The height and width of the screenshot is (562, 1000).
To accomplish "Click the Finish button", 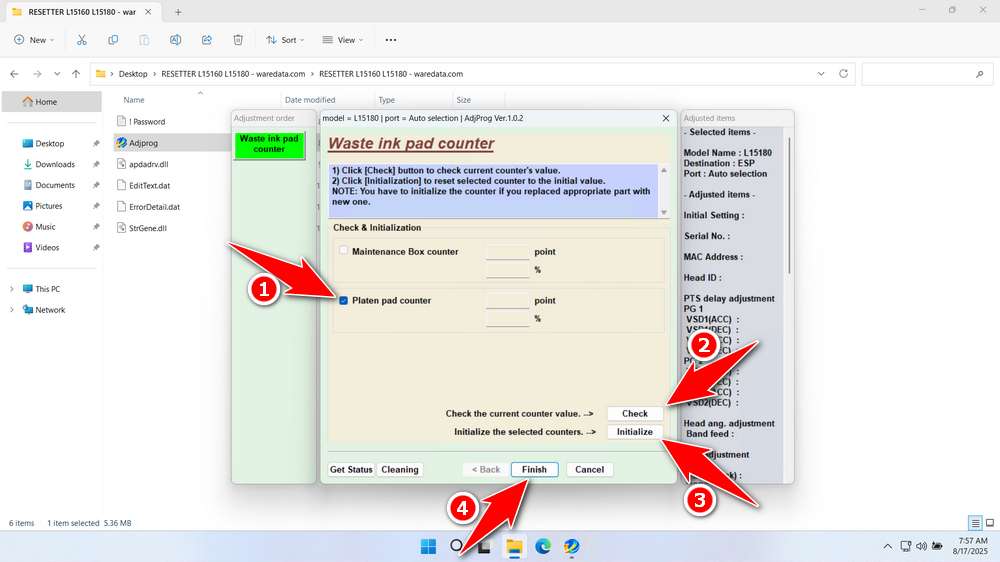I will (x=534, y=470).
